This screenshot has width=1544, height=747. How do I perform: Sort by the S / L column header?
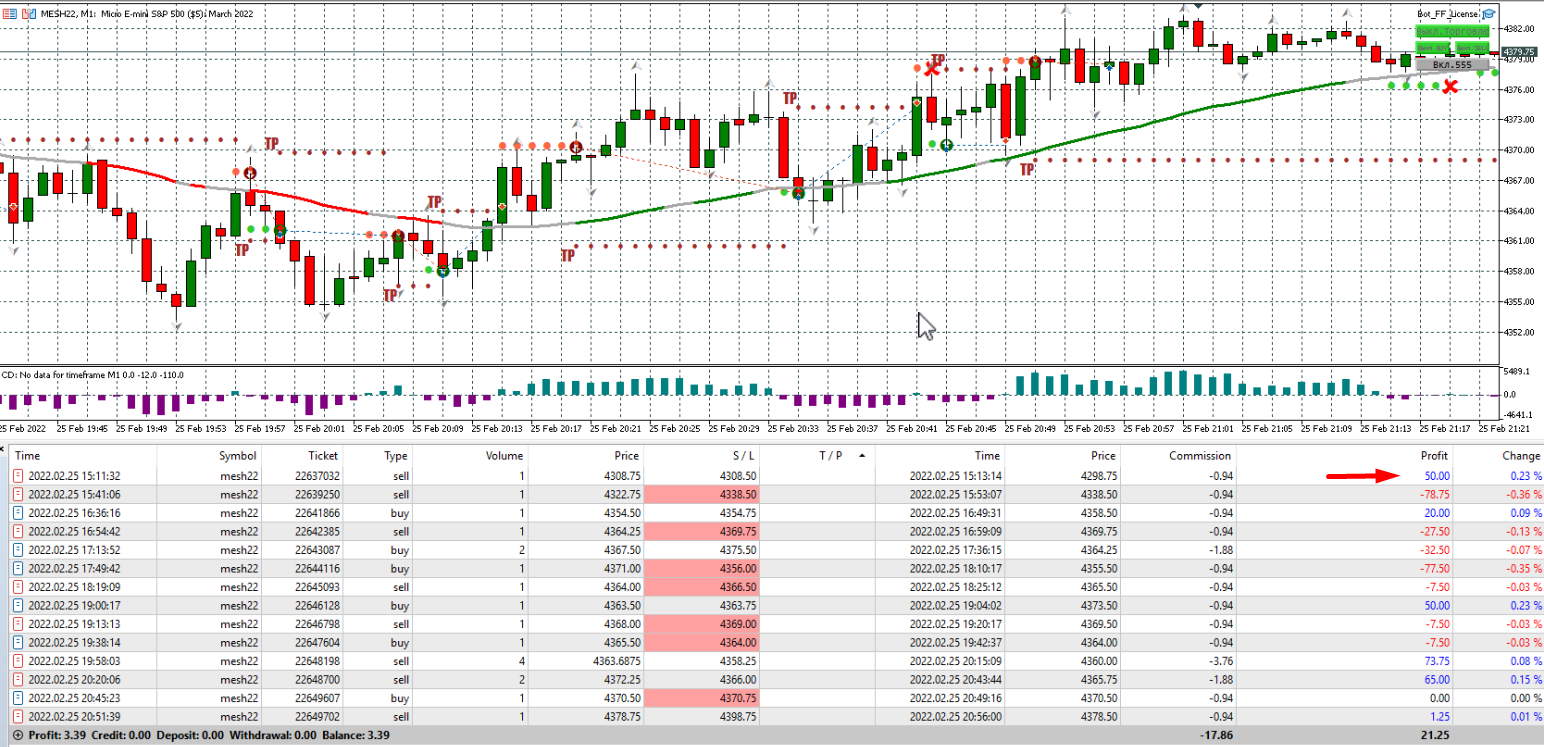coord(743,456)
